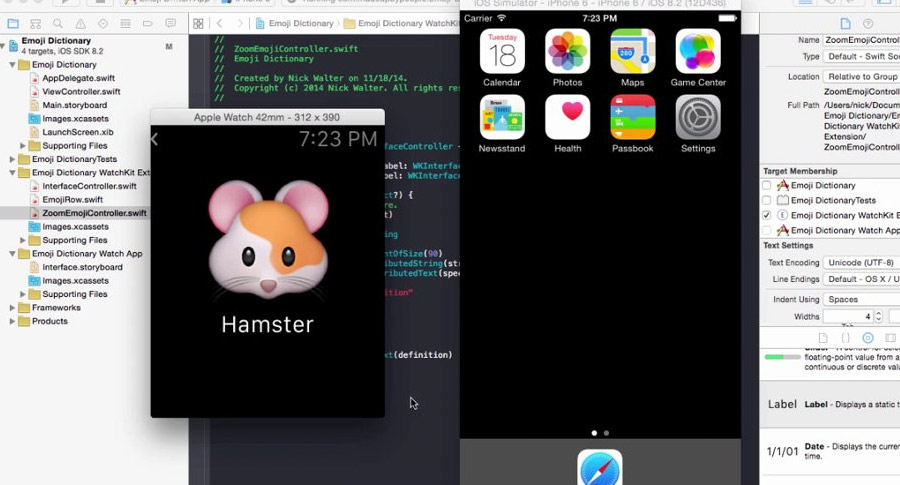Show the File Template library icon
This screenshot has height=485, width=900.
(x=823, y=337)
